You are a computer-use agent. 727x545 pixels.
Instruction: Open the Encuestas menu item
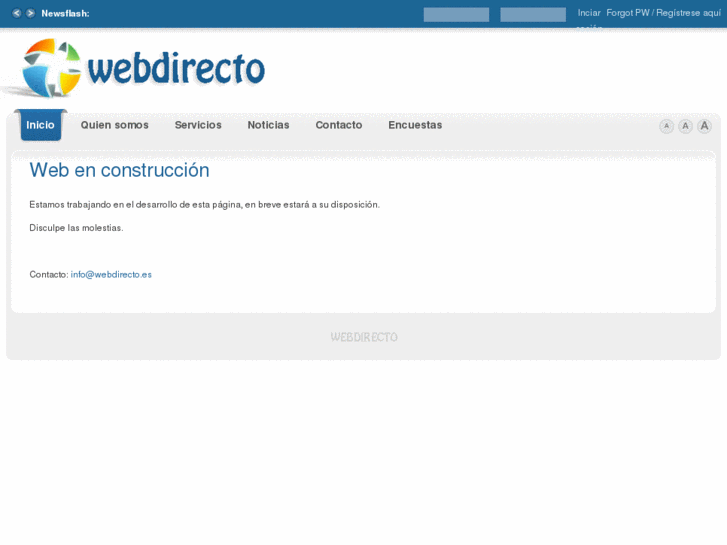tap(415, 125)
